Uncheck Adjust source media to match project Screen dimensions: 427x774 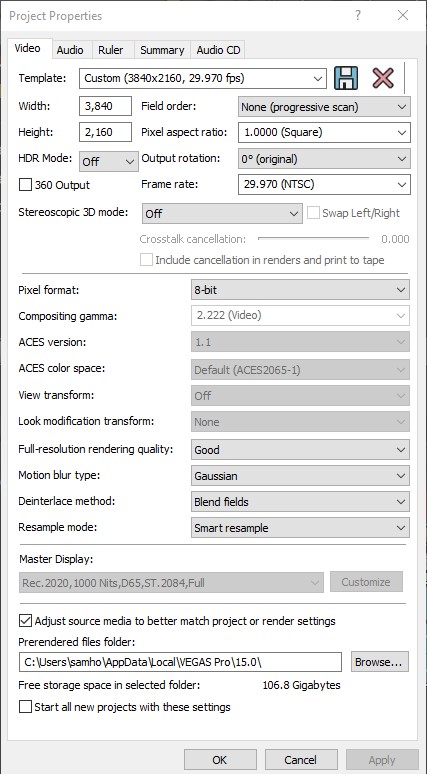[25, 620]
